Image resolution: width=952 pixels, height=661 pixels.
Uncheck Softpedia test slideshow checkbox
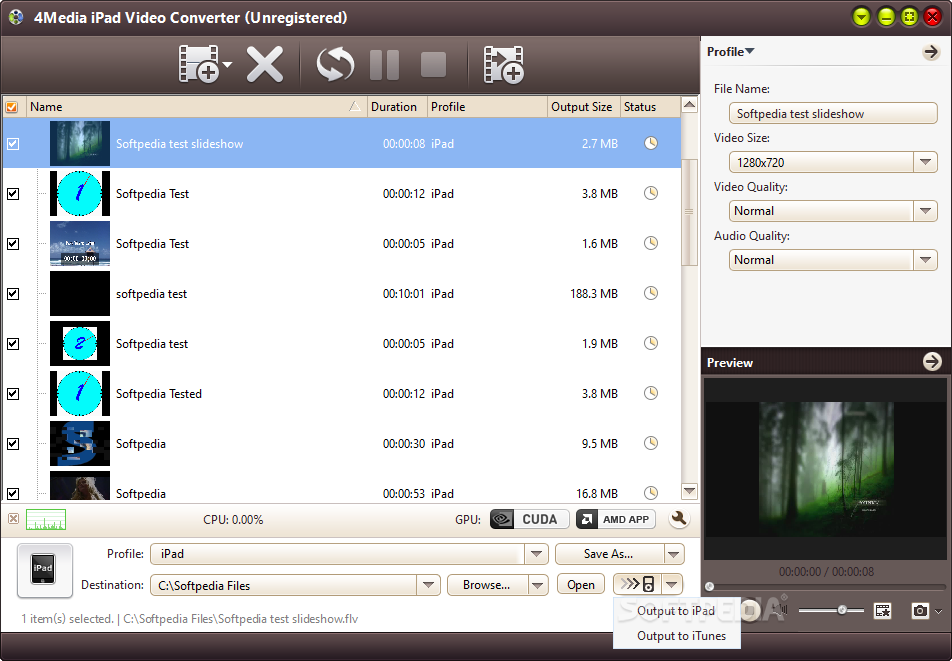(13, 144)
